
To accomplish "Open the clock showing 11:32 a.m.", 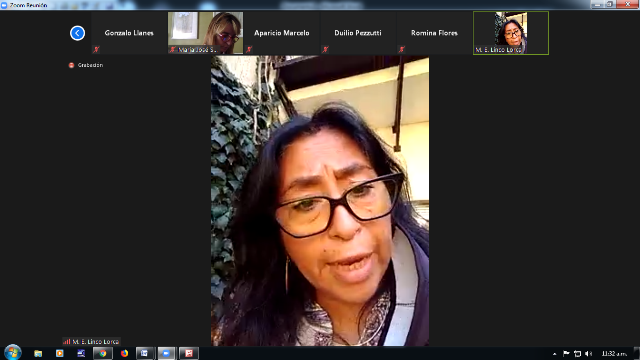I will pos(614,354).
